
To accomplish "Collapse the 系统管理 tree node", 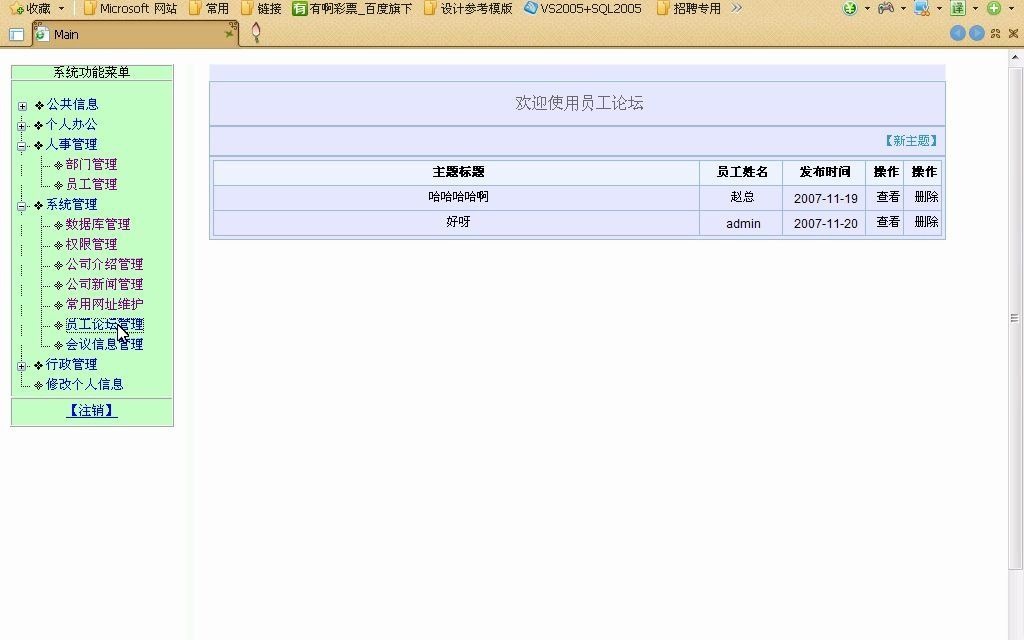I will pos(22,204).
